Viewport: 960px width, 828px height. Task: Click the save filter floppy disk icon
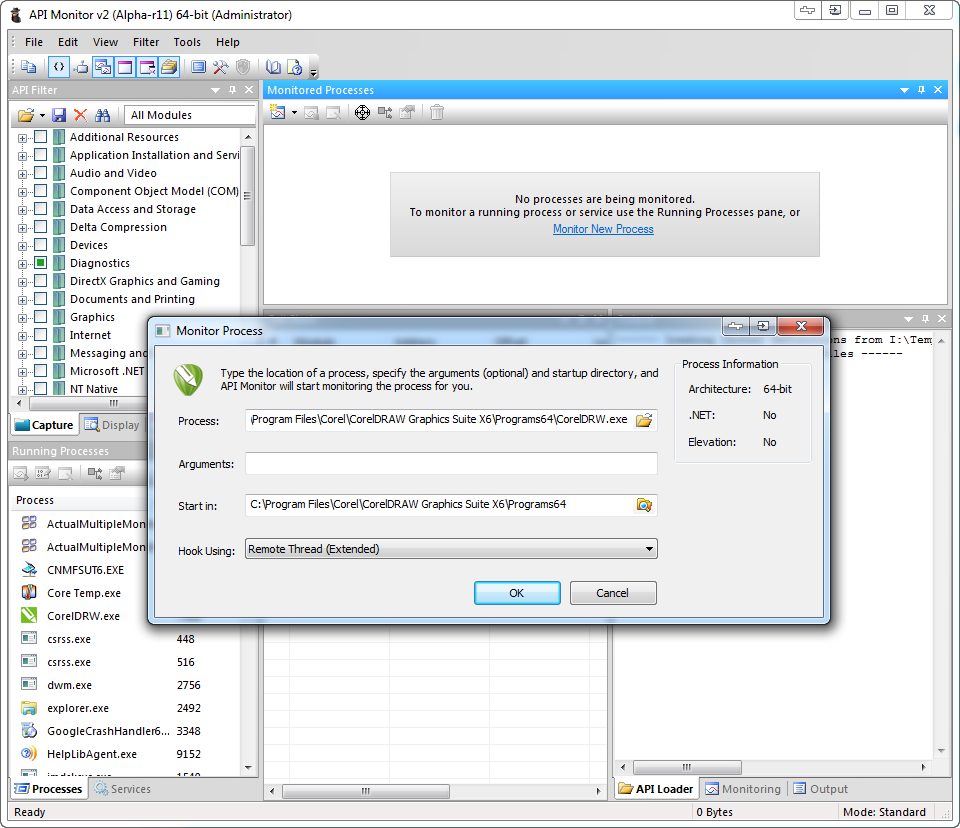(59, 115)
